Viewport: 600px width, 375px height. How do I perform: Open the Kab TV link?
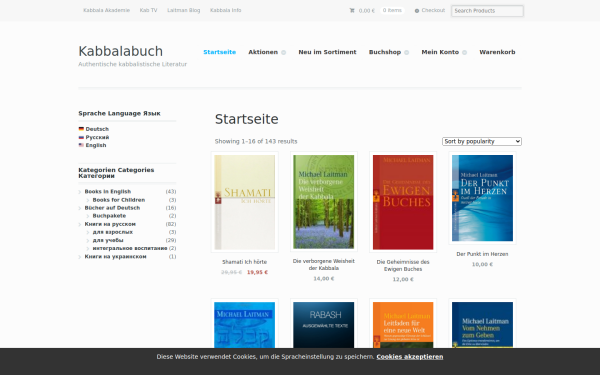pyautogui.click(x=148, y=10)
